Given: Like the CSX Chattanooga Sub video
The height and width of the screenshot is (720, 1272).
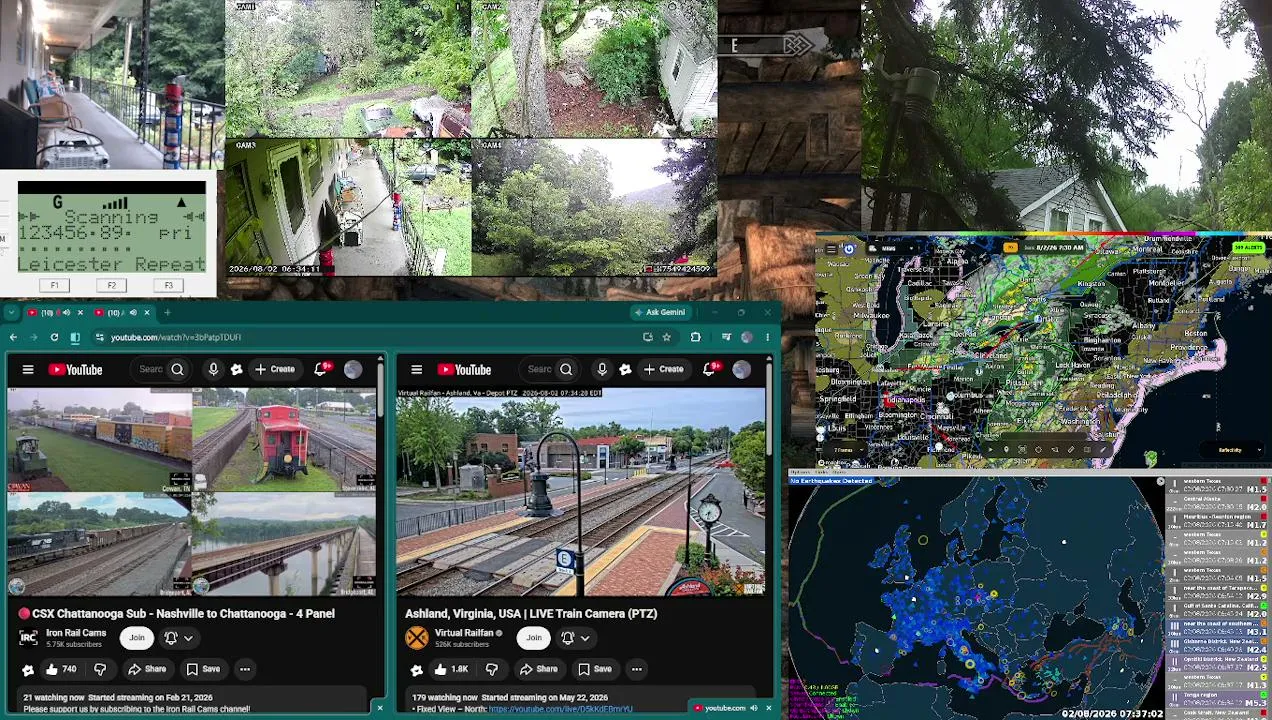Looking at the screenshot, I should tap(61, 669).
